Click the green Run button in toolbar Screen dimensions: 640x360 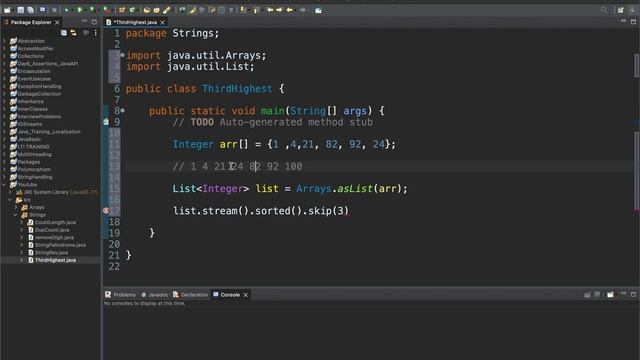80,10
